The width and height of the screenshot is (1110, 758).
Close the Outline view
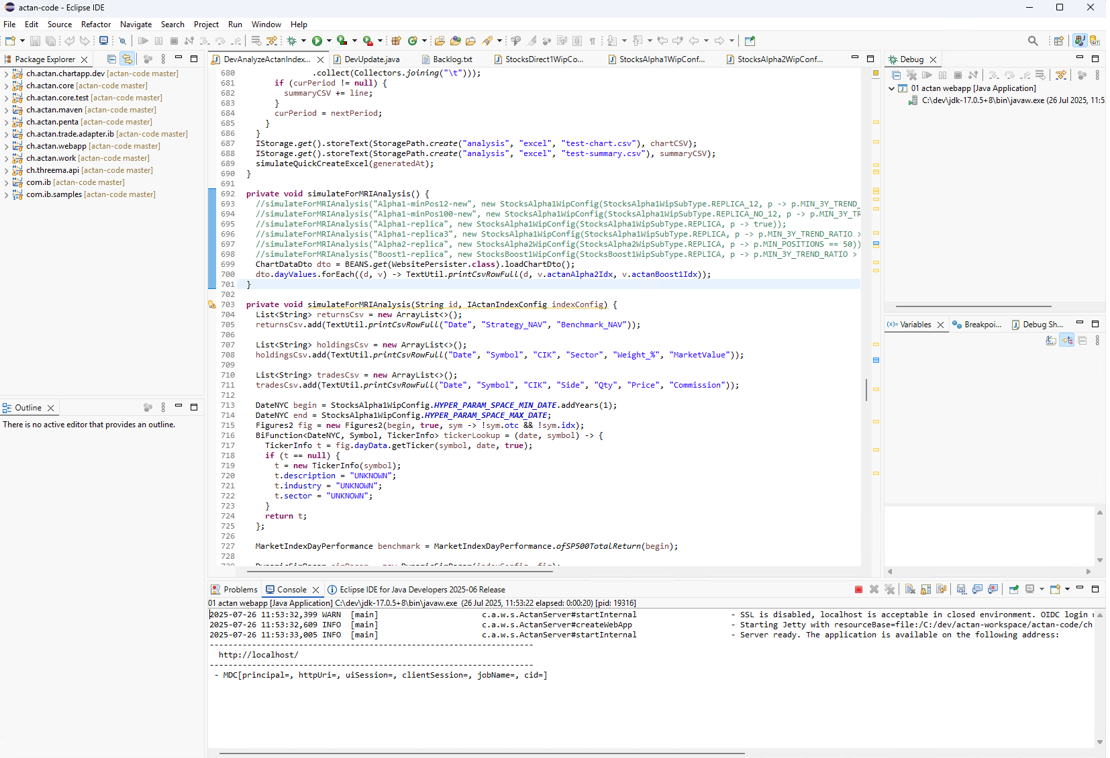point(51,408)
